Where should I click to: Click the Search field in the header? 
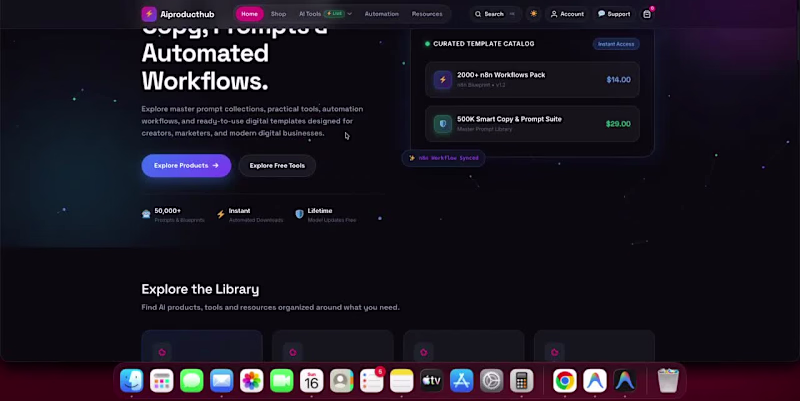[x=495, y=14]
